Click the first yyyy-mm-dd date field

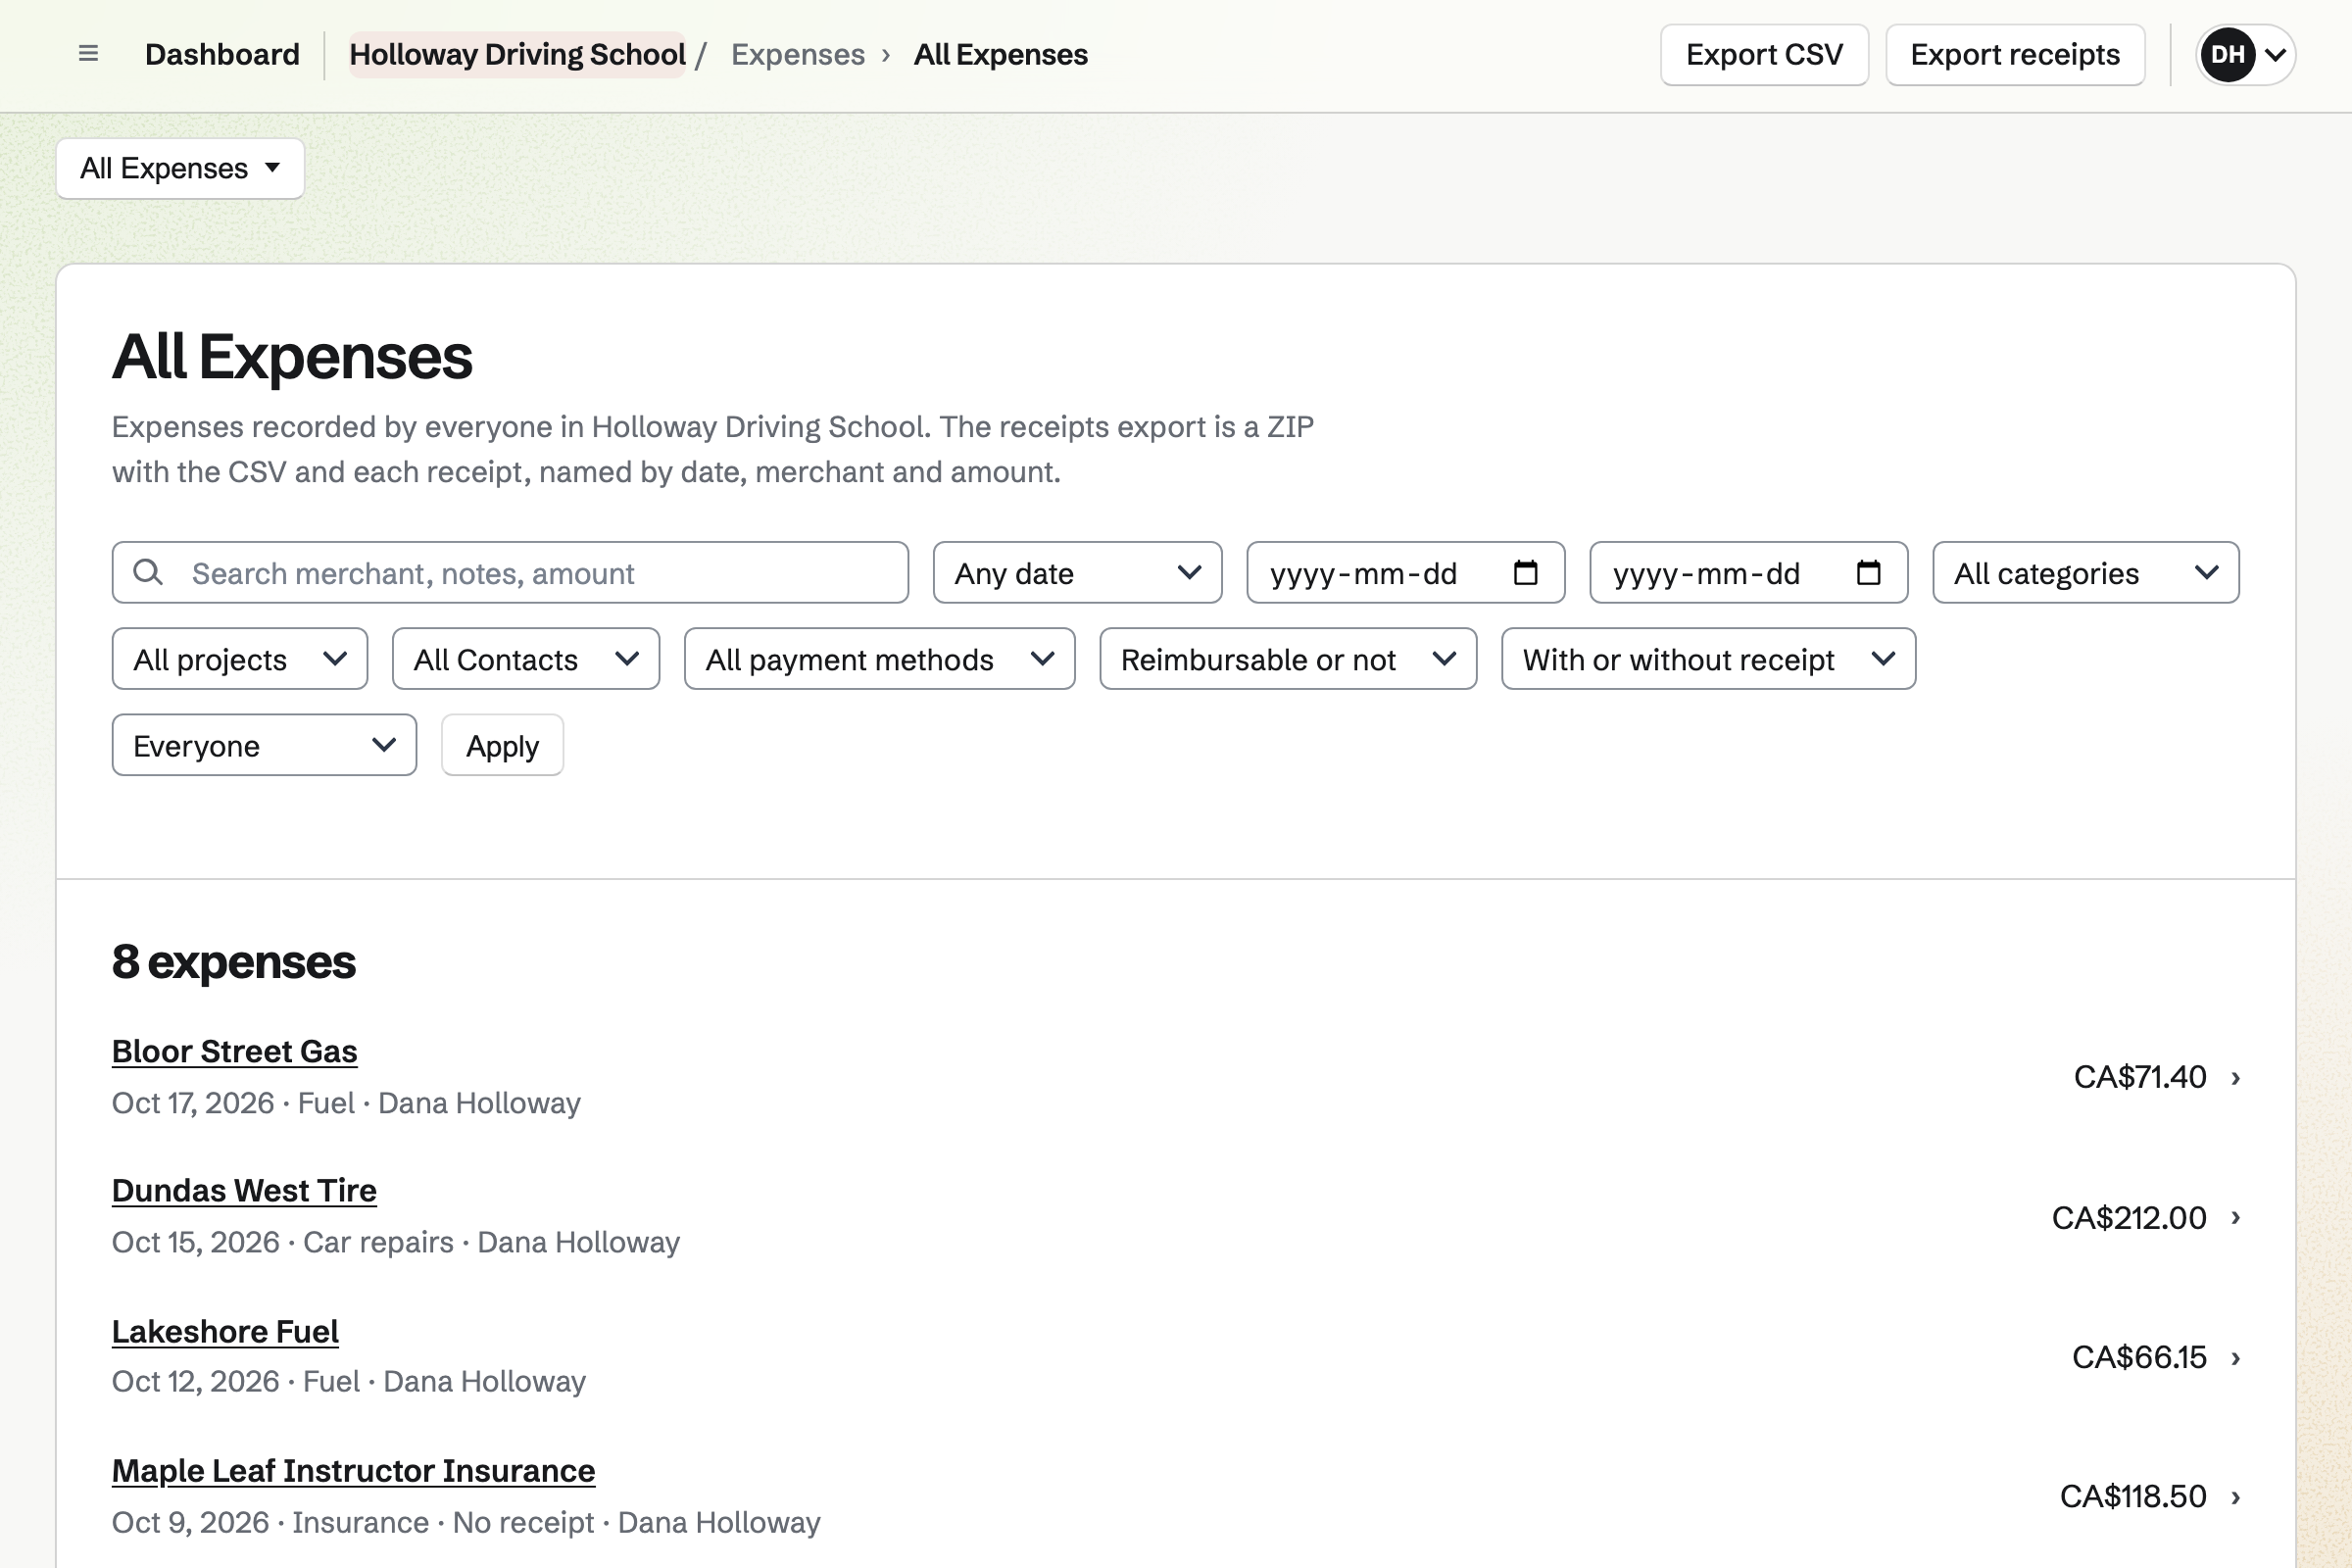click(x=1405, y=573)
